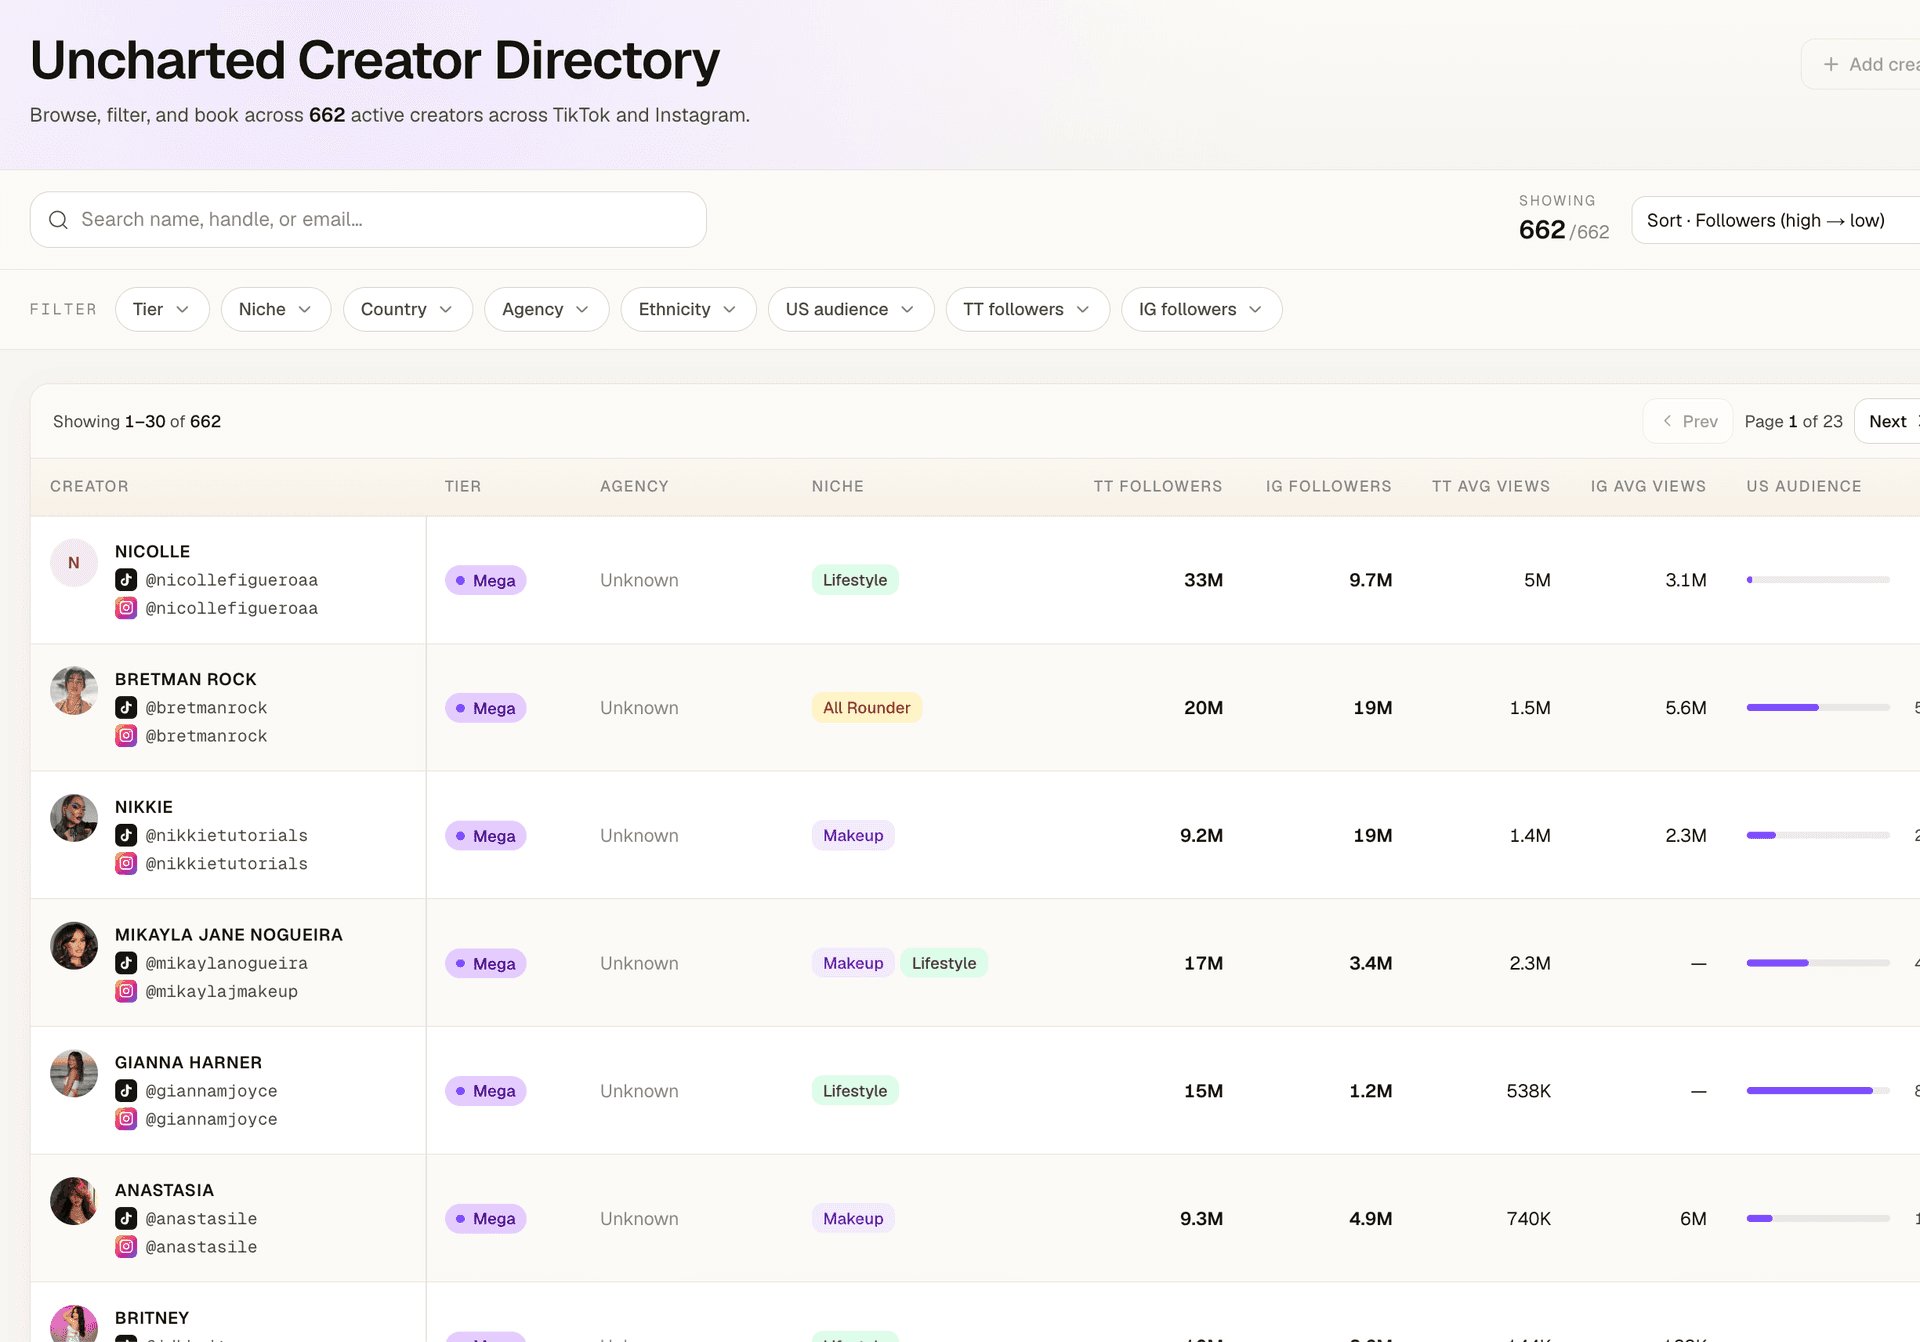Sort by IG Avg Views column header

[x=1649, y=486]
